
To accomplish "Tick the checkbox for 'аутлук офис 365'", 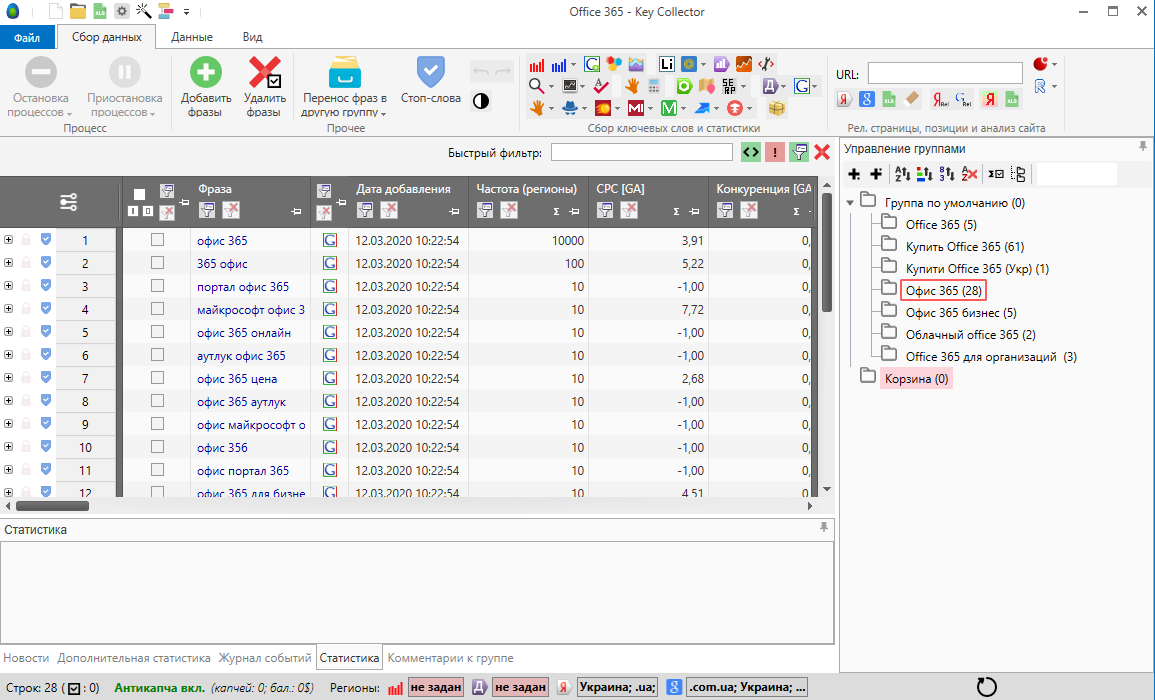I will pos(157,354).
